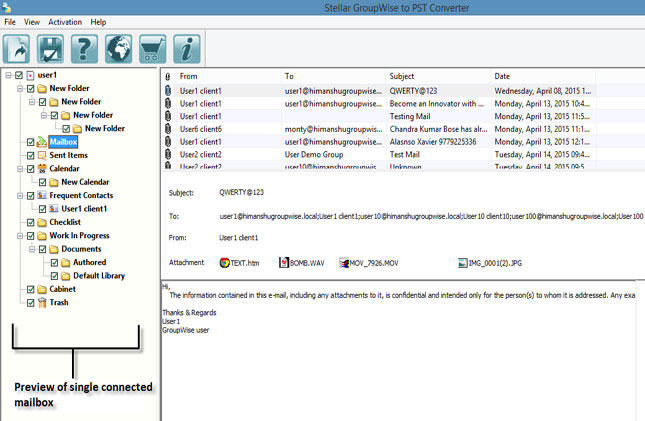
Task: Click the save converted file toolbar icon
Action: coord(50,49)
